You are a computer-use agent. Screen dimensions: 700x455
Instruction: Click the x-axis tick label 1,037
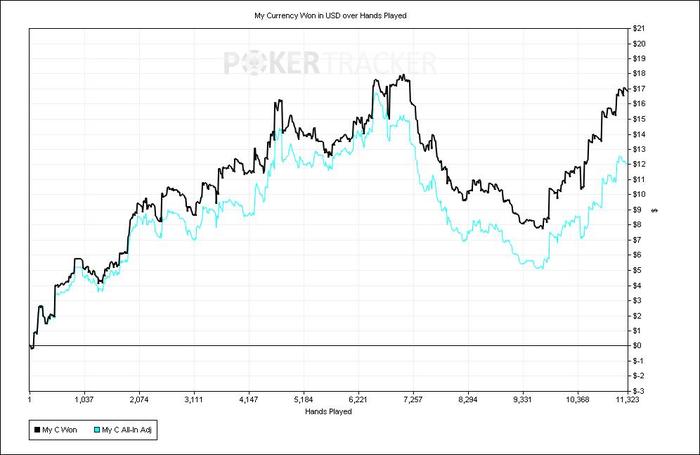(84, 399)
